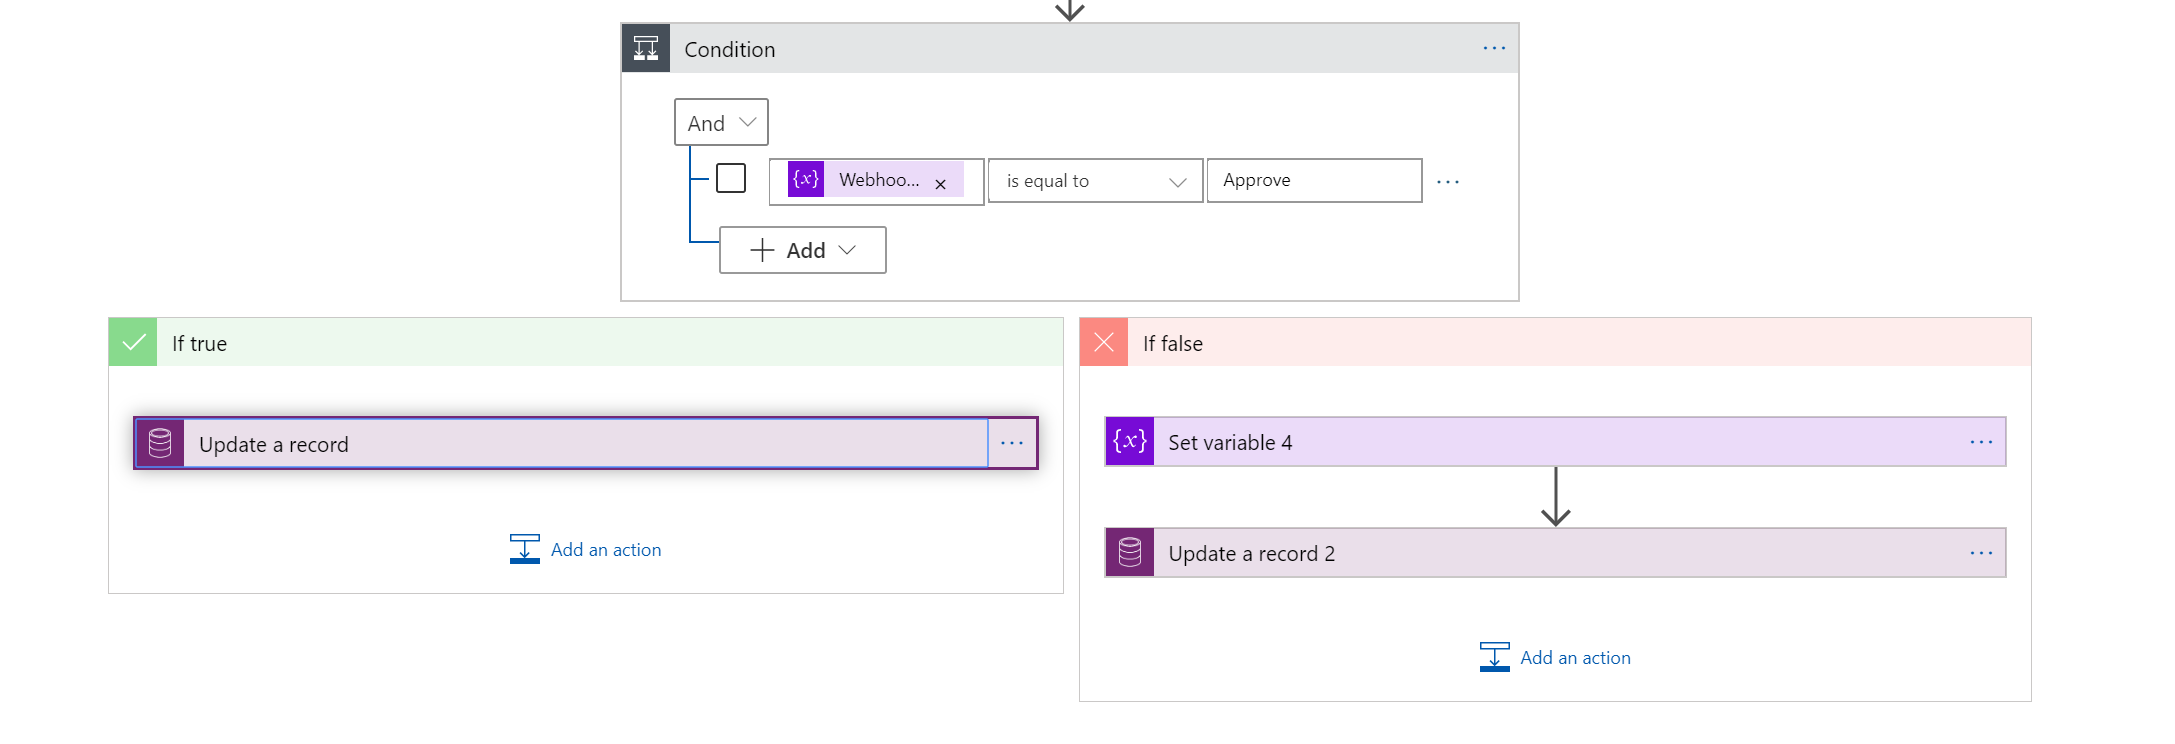This screenshot has height=744, width=2175.
Task: Click the Webhook variable token icon
Action: pos(806,180)
